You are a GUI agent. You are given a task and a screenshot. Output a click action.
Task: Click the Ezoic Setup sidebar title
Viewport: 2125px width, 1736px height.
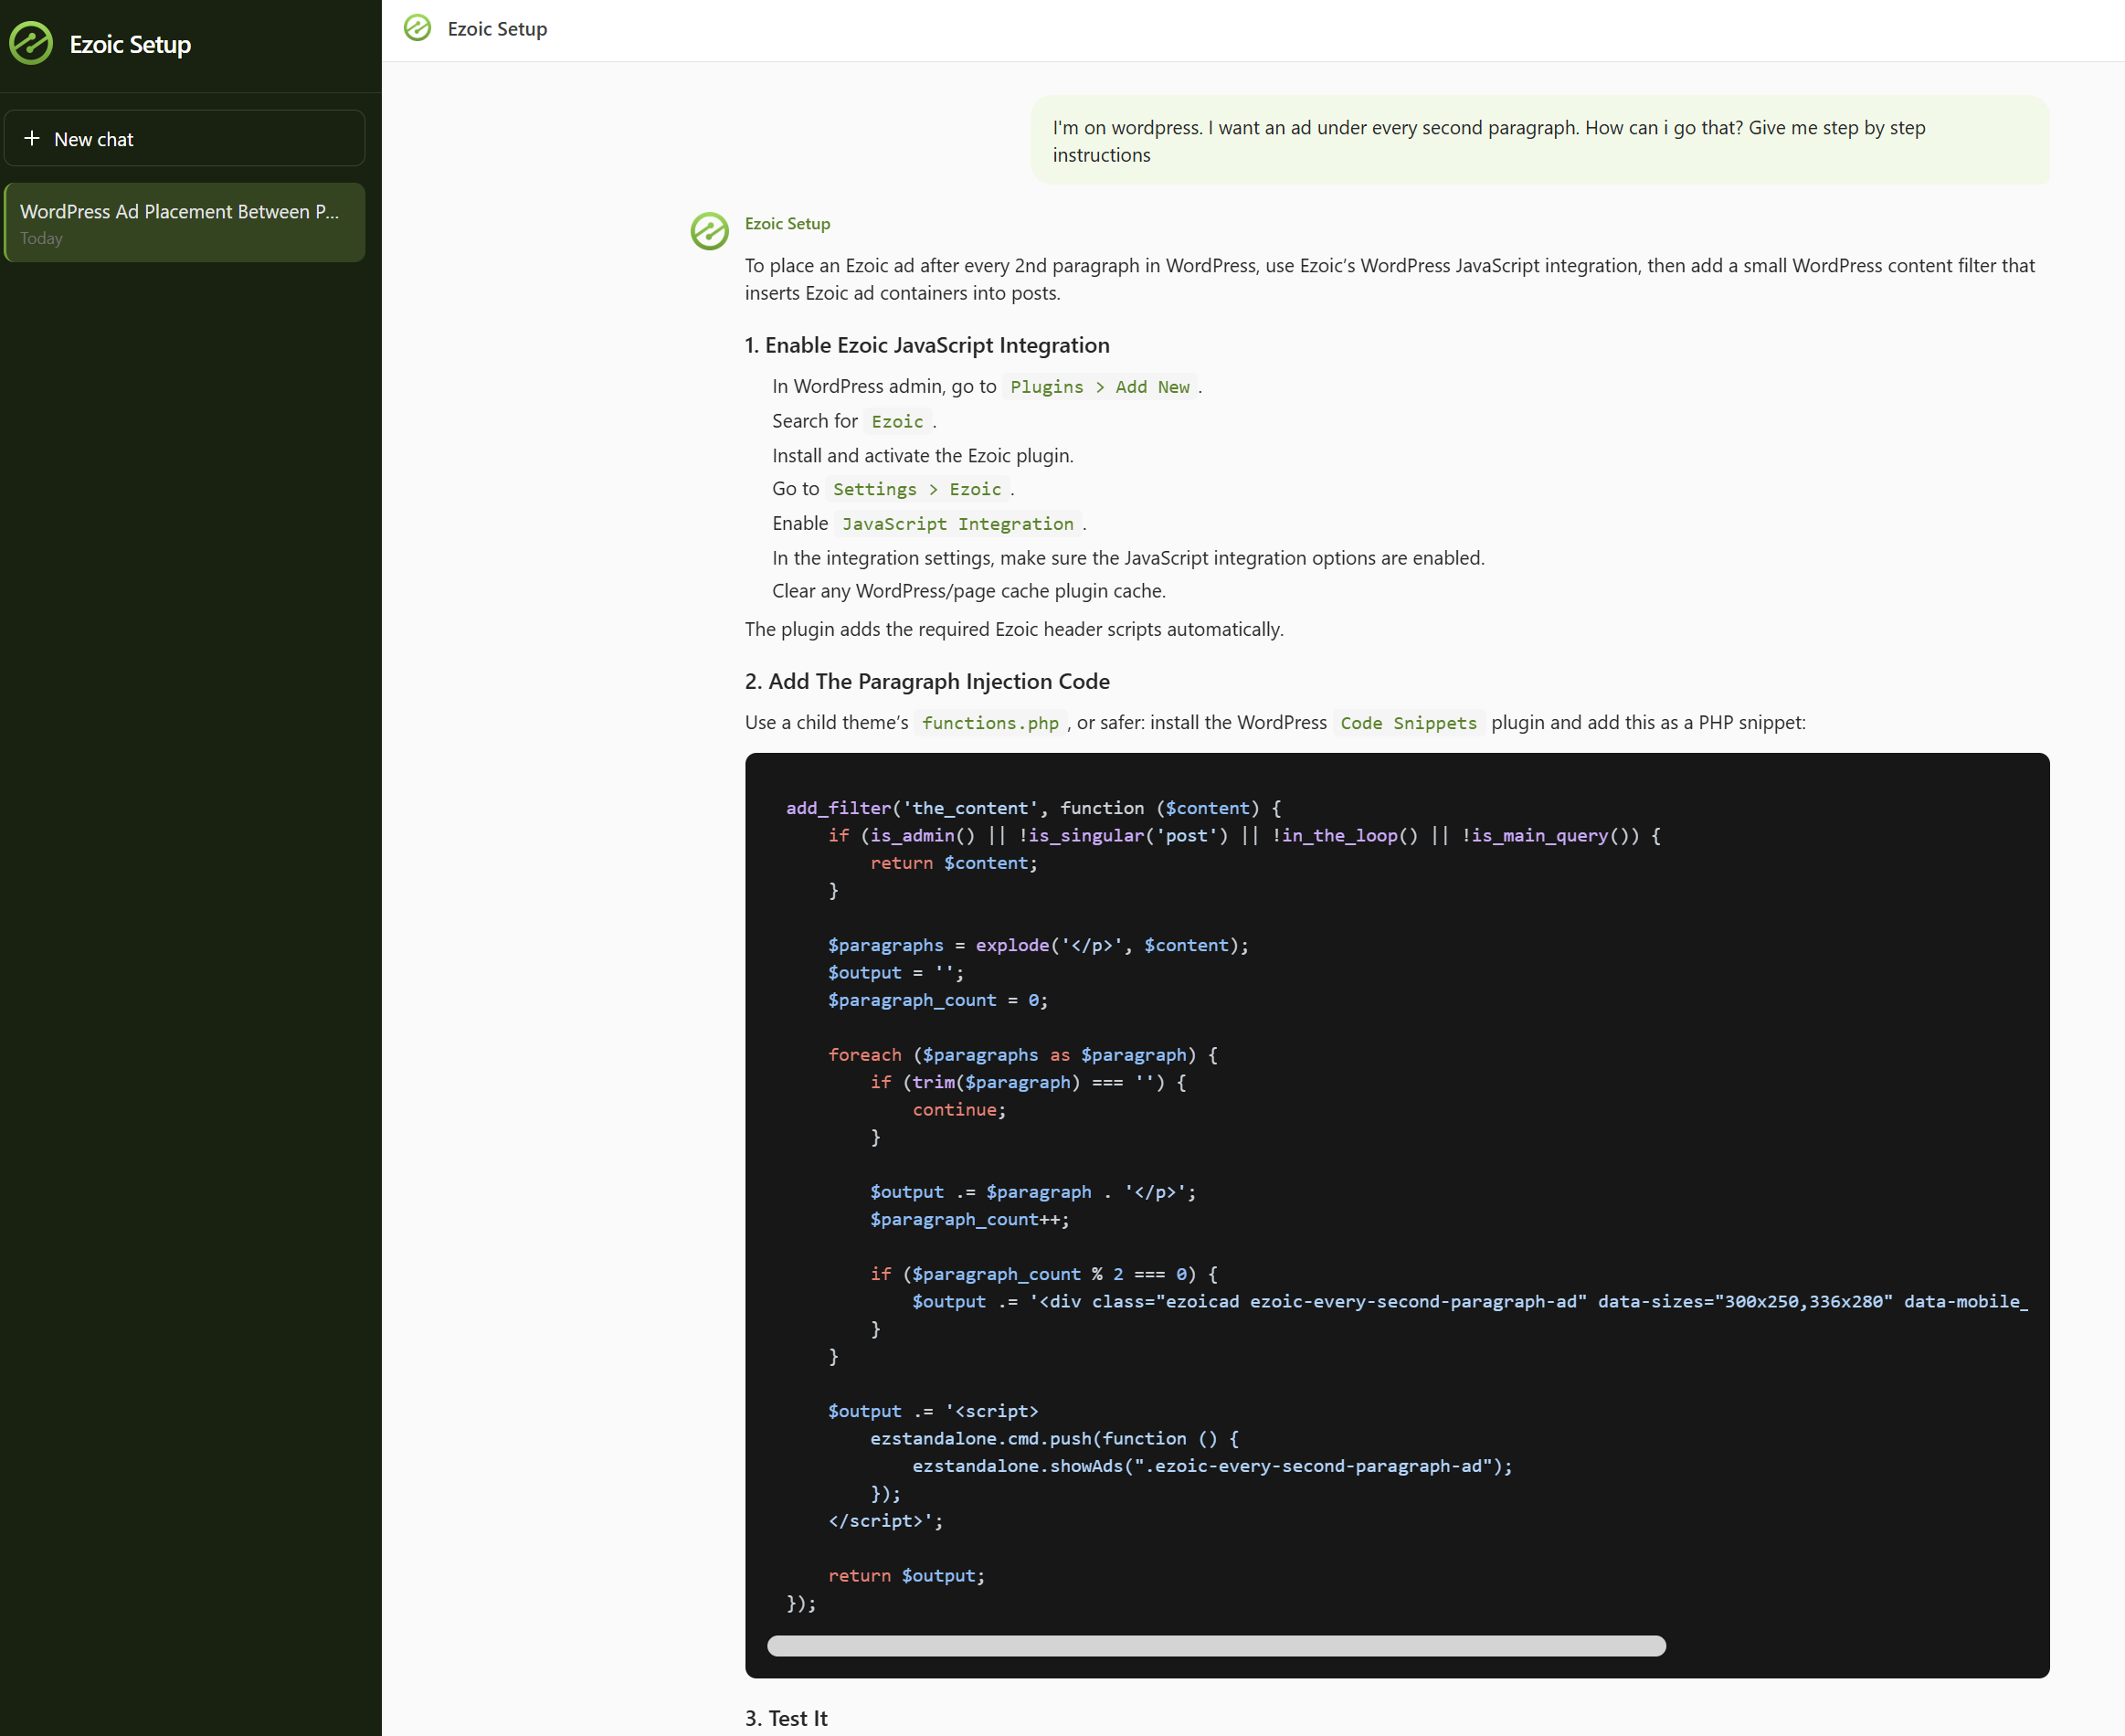[x=130, y=44]
